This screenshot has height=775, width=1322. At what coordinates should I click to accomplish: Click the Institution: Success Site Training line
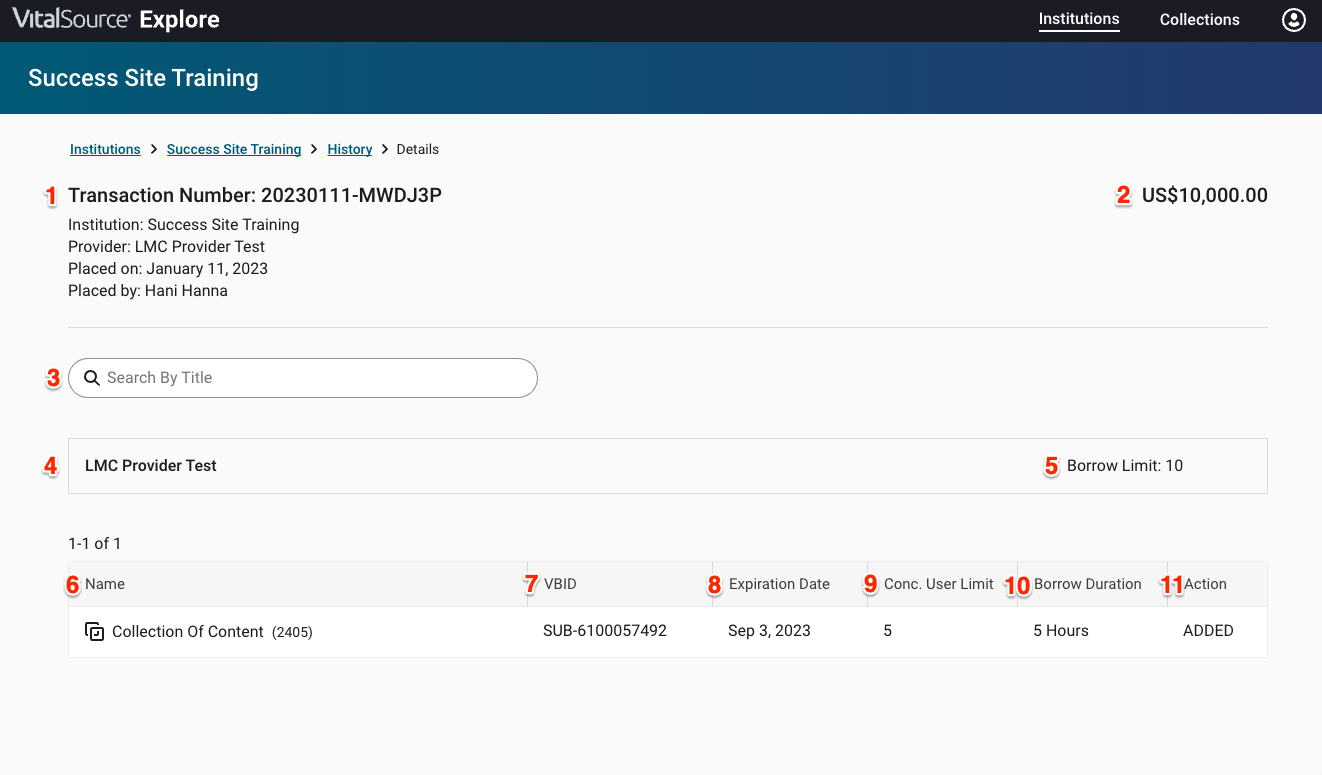[x=184, y=225]
